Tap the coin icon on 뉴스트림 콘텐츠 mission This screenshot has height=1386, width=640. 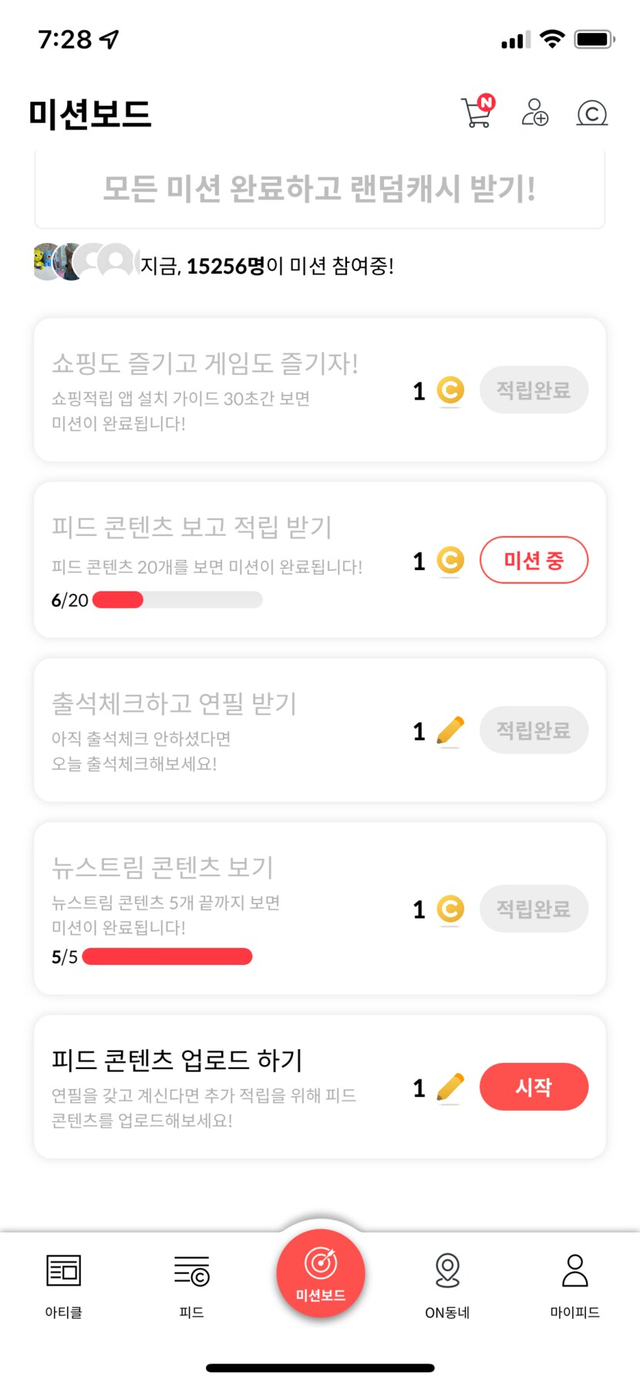pos(451,909)
